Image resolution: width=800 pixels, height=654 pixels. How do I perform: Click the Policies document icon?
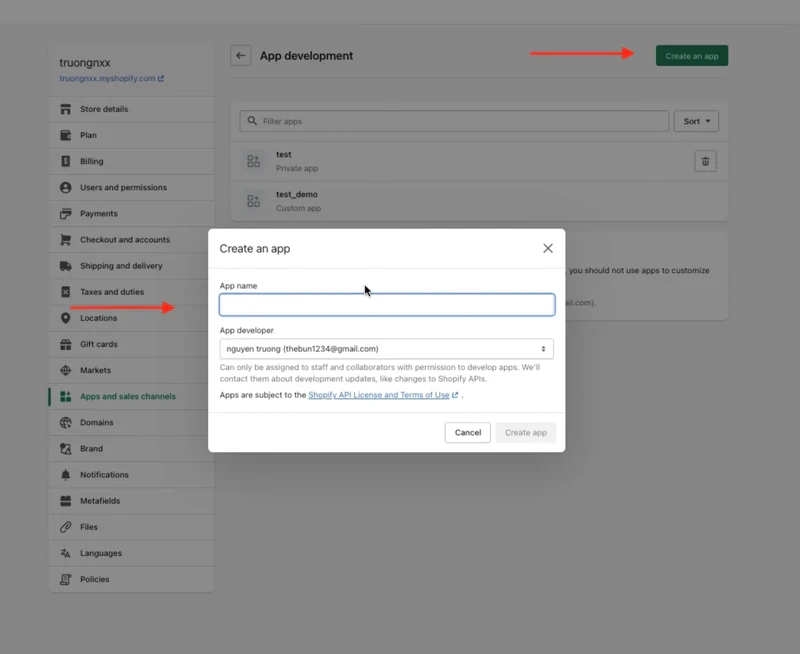(65, 579)
